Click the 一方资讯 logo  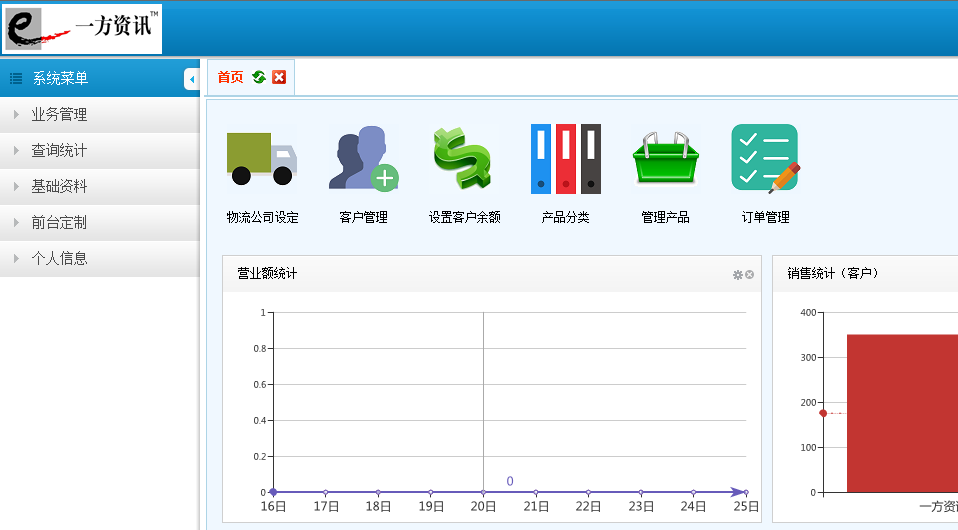click(82, 28)
